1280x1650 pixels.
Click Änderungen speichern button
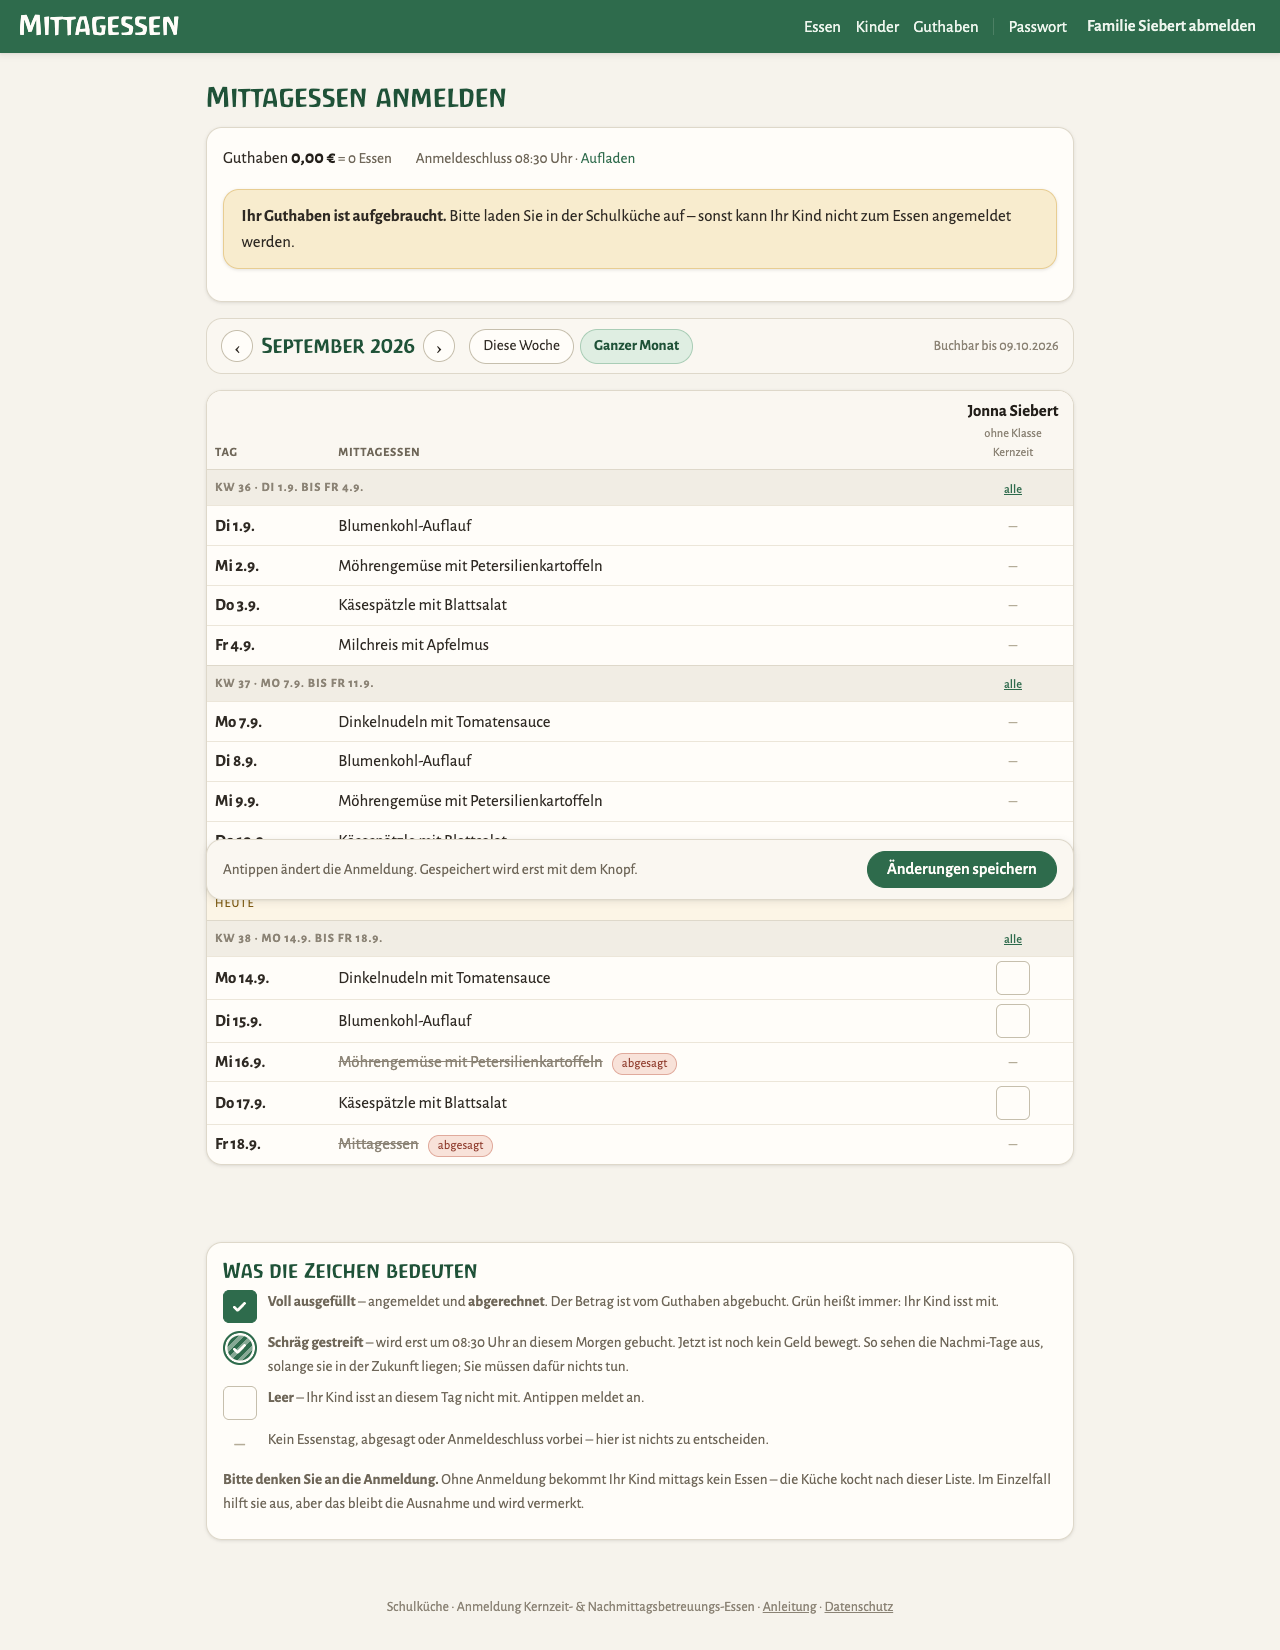coord(962,869)
